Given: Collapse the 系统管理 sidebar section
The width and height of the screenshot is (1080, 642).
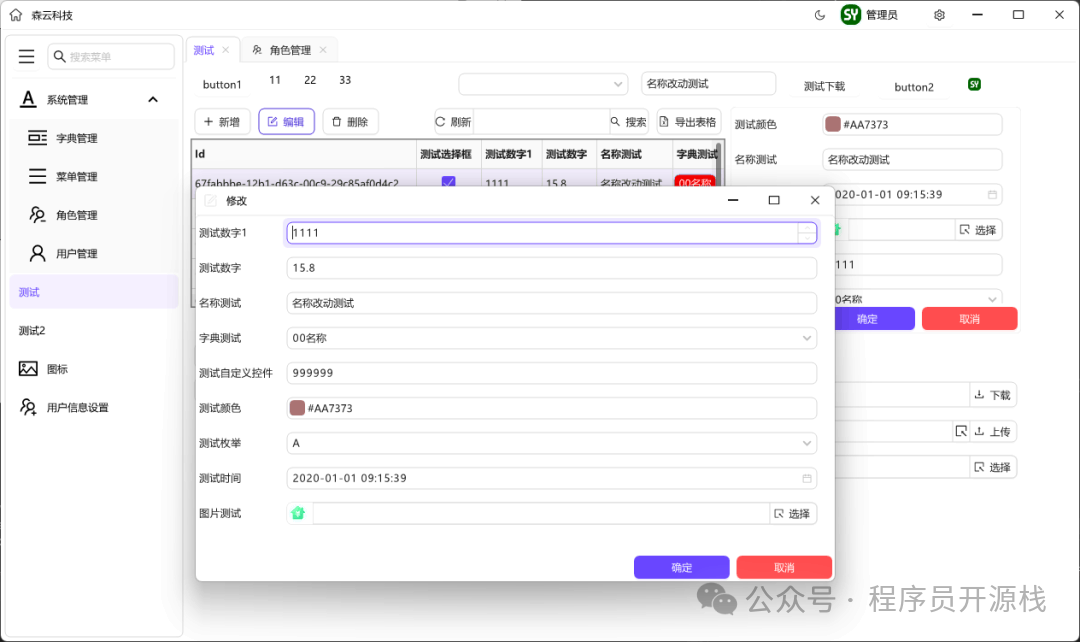Looking at the screenshot, I should coord(153,100).
